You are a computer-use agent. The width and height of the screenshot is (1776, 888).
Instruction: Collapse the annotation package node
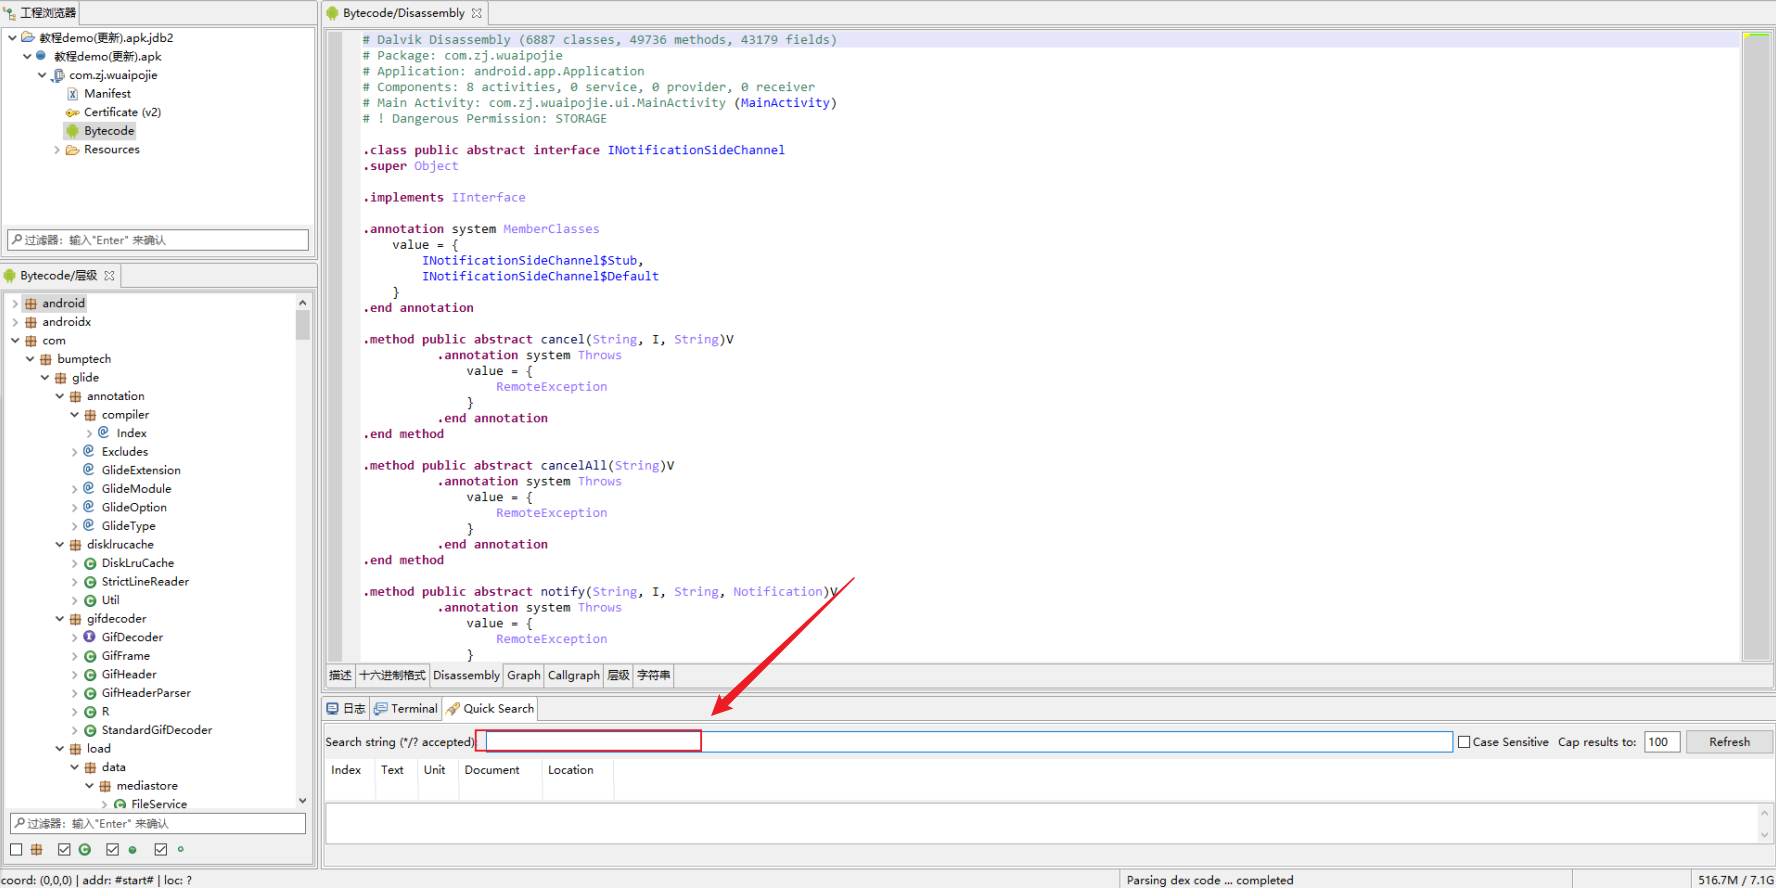60,397
